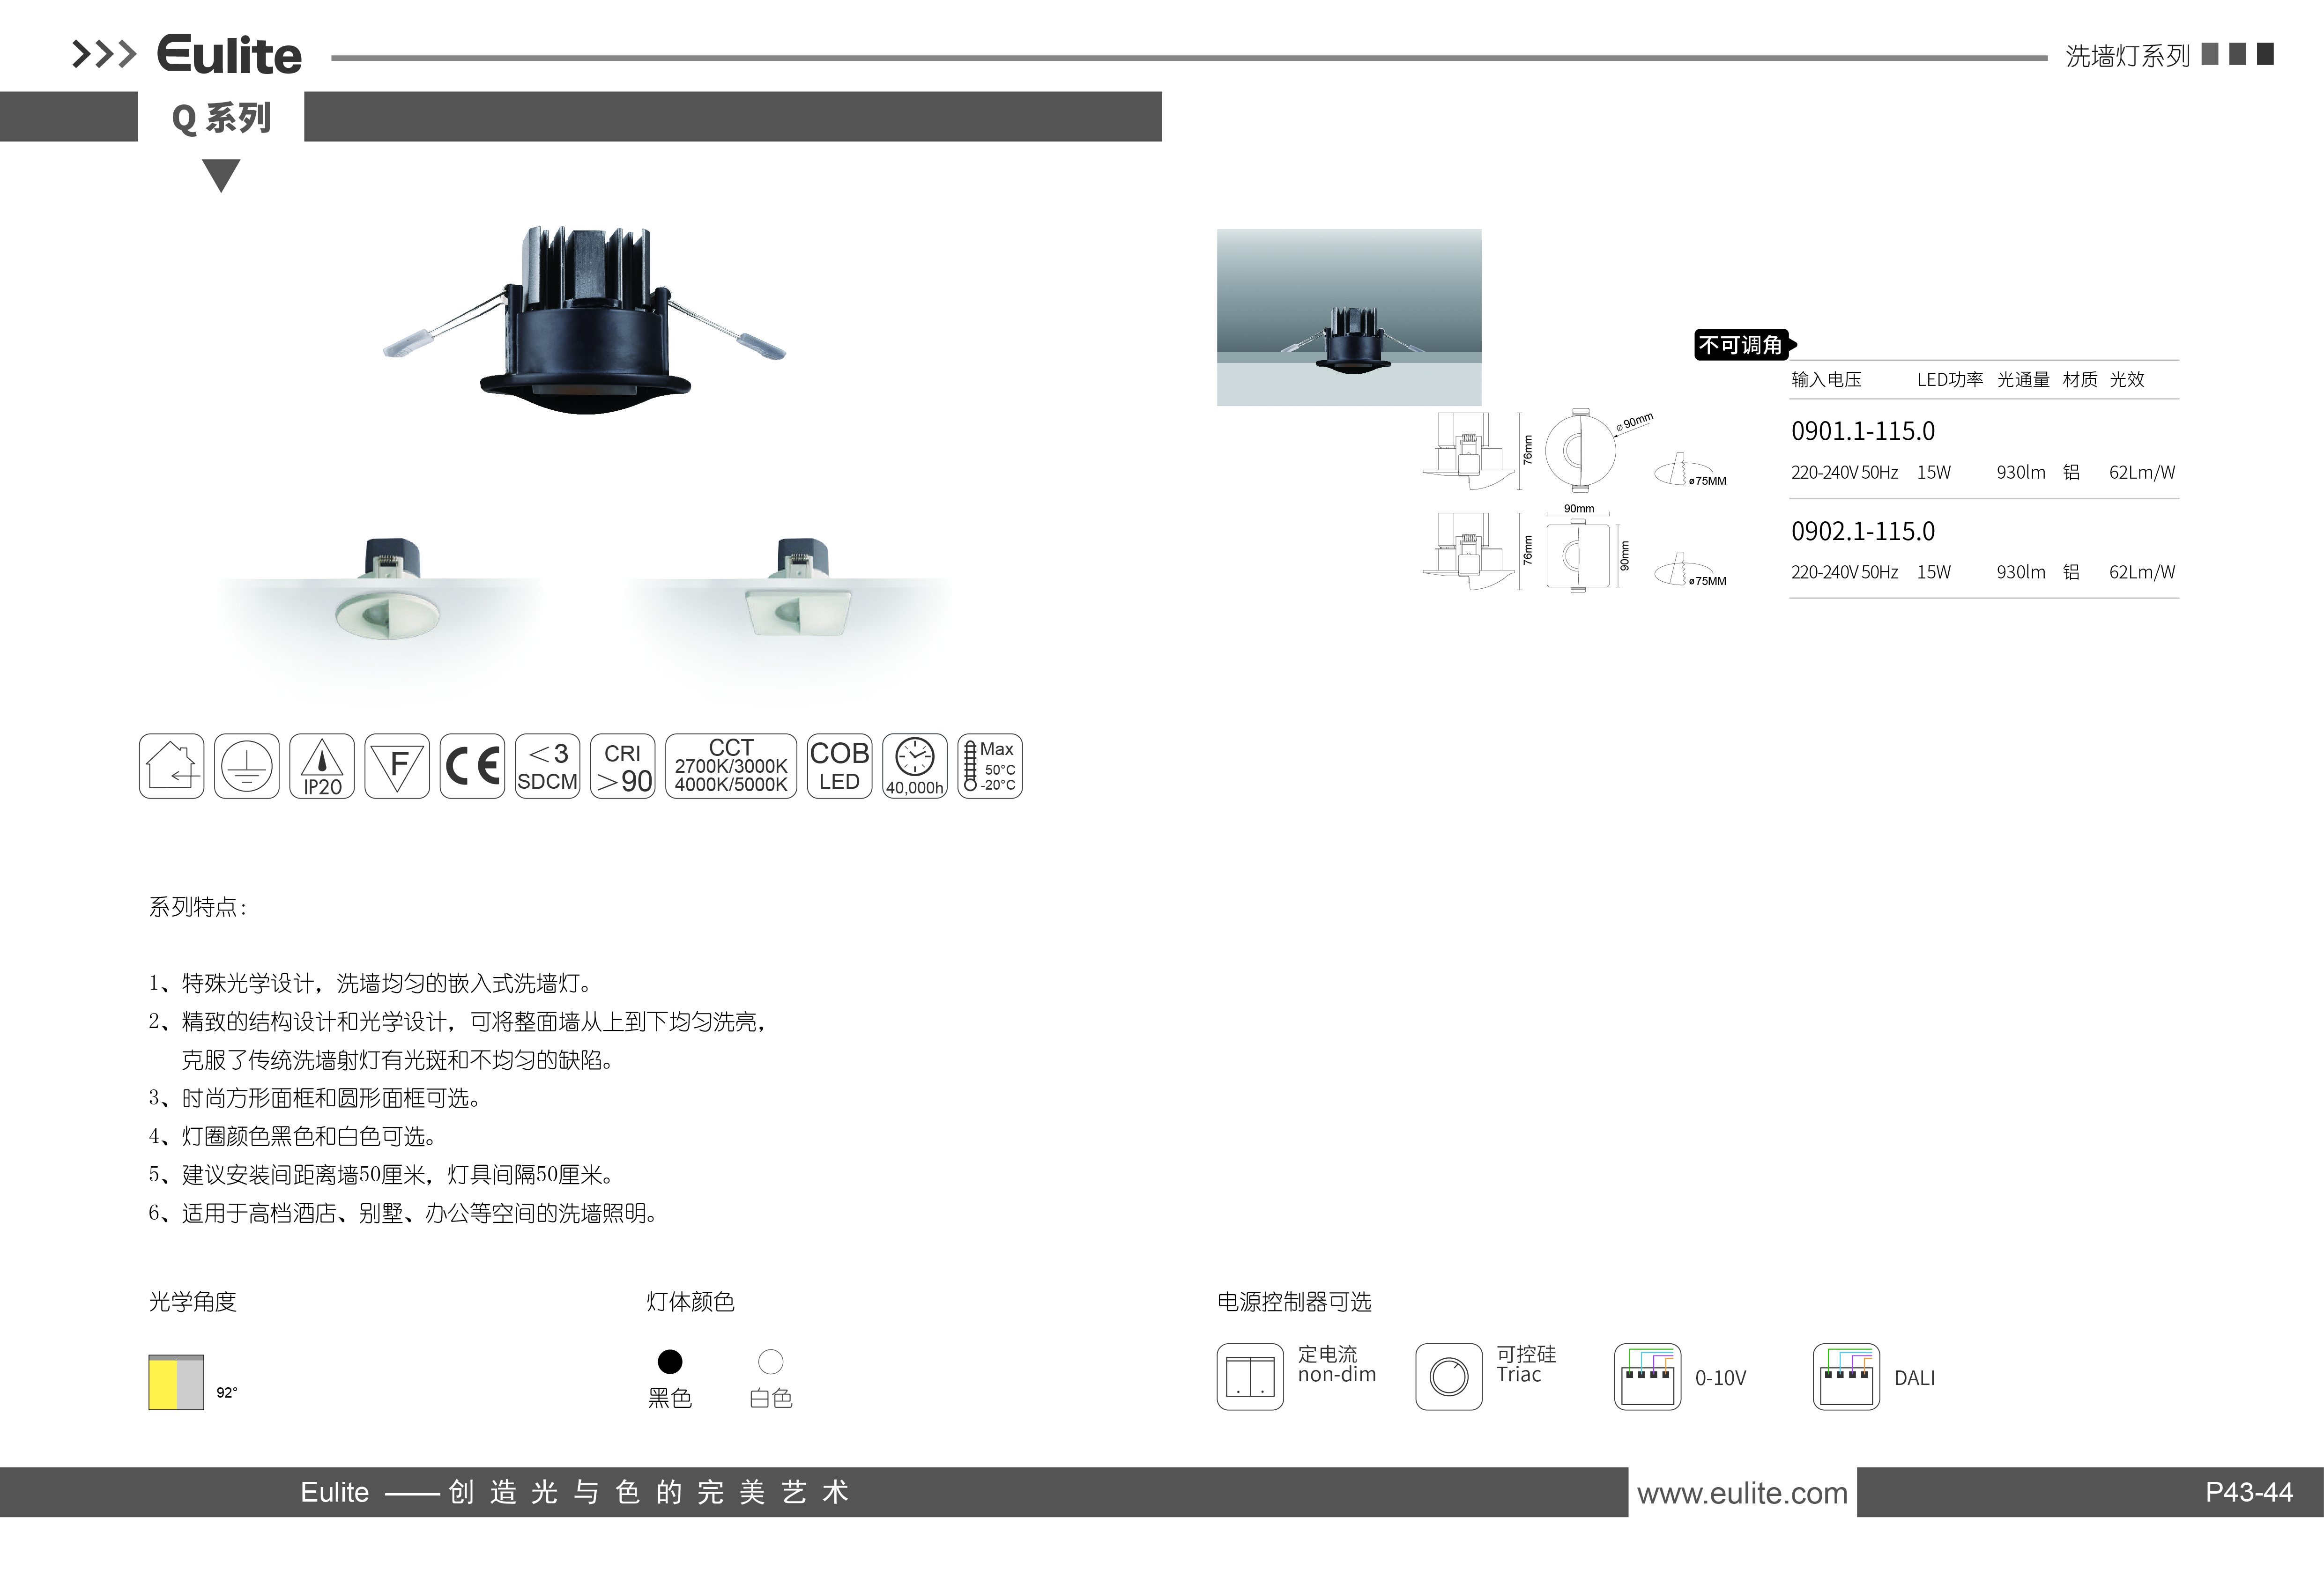Click the ceiling-installed lamp photo thumbnail
This screenshot has height=1577, width=2324.
click(1348, 317)
